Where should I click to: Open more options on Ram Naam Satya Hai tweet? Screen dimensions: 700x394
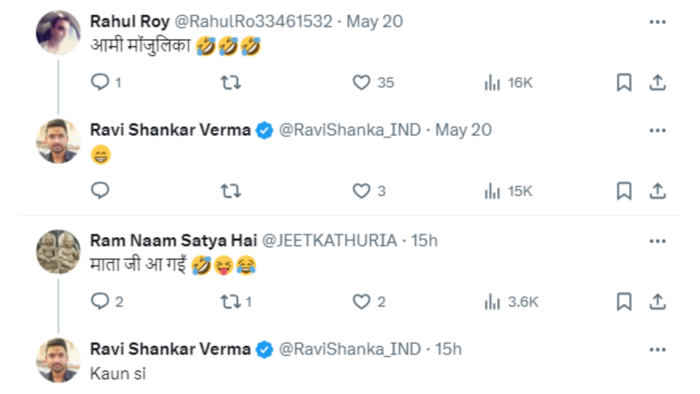pos(658,241)
